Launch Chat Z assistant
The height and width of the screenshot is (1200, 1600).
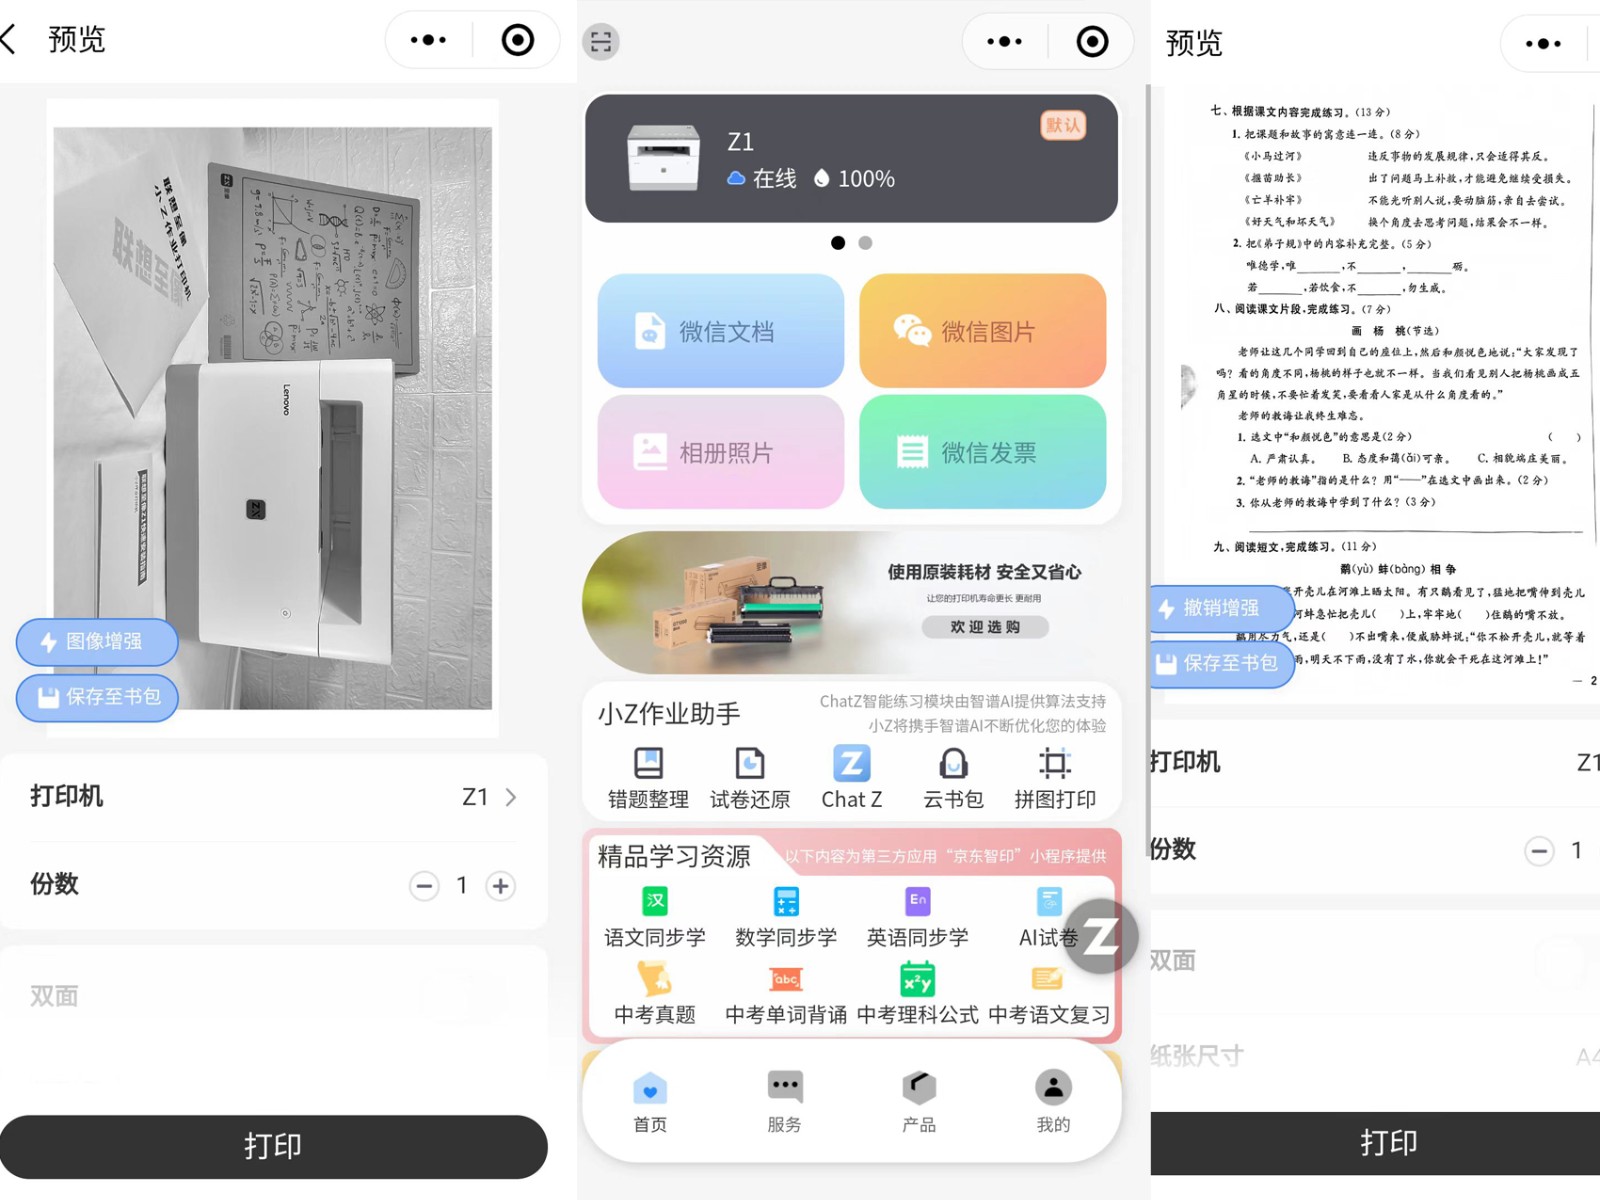852,778
